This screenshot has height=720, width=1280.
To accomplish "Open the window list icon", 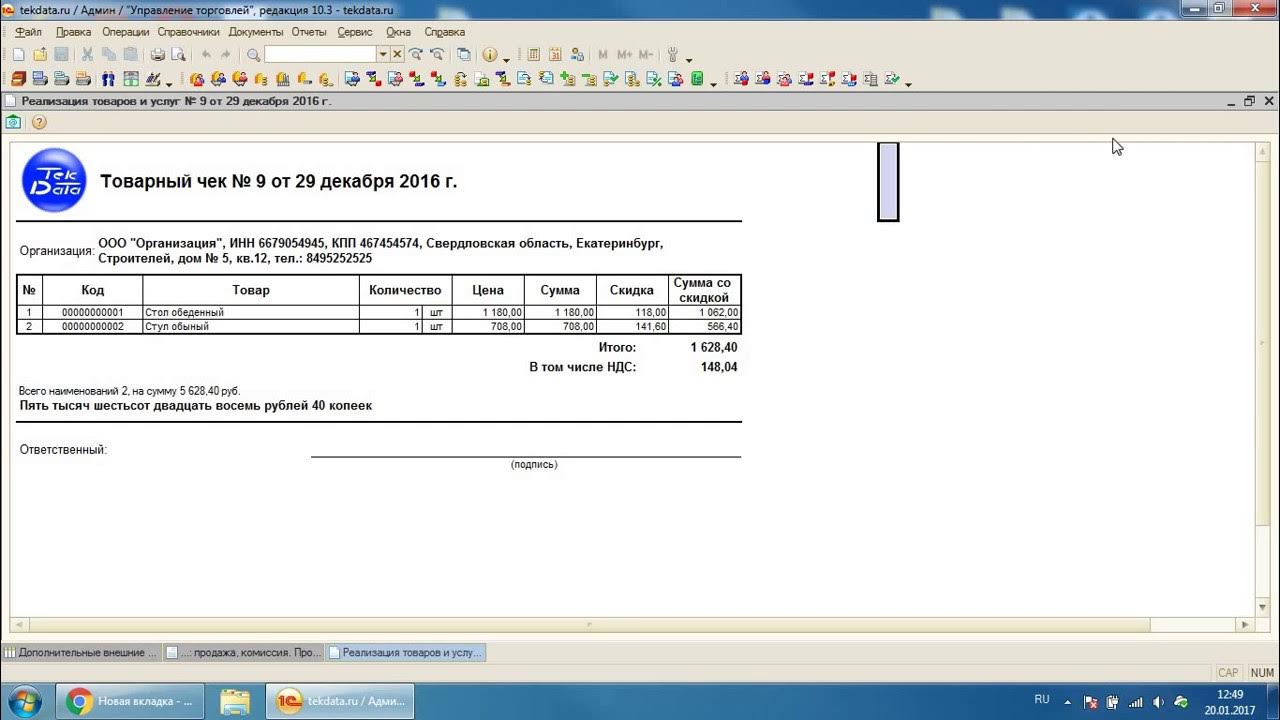I will [x=464, y=55].
